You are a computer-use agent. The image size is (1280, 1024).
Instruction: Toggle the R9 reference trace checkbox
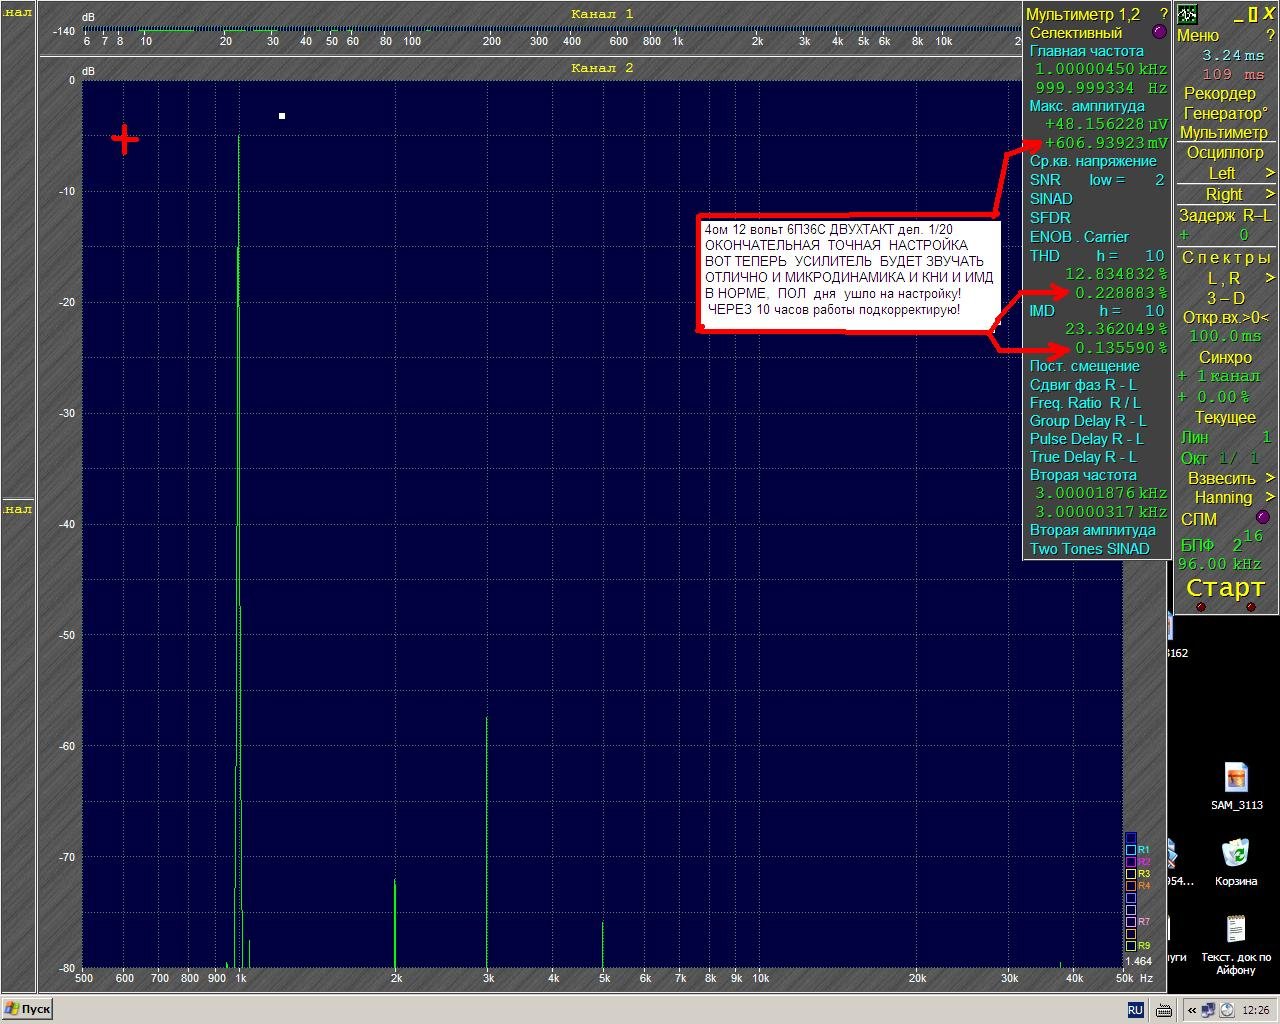[x=1131, y=946]
